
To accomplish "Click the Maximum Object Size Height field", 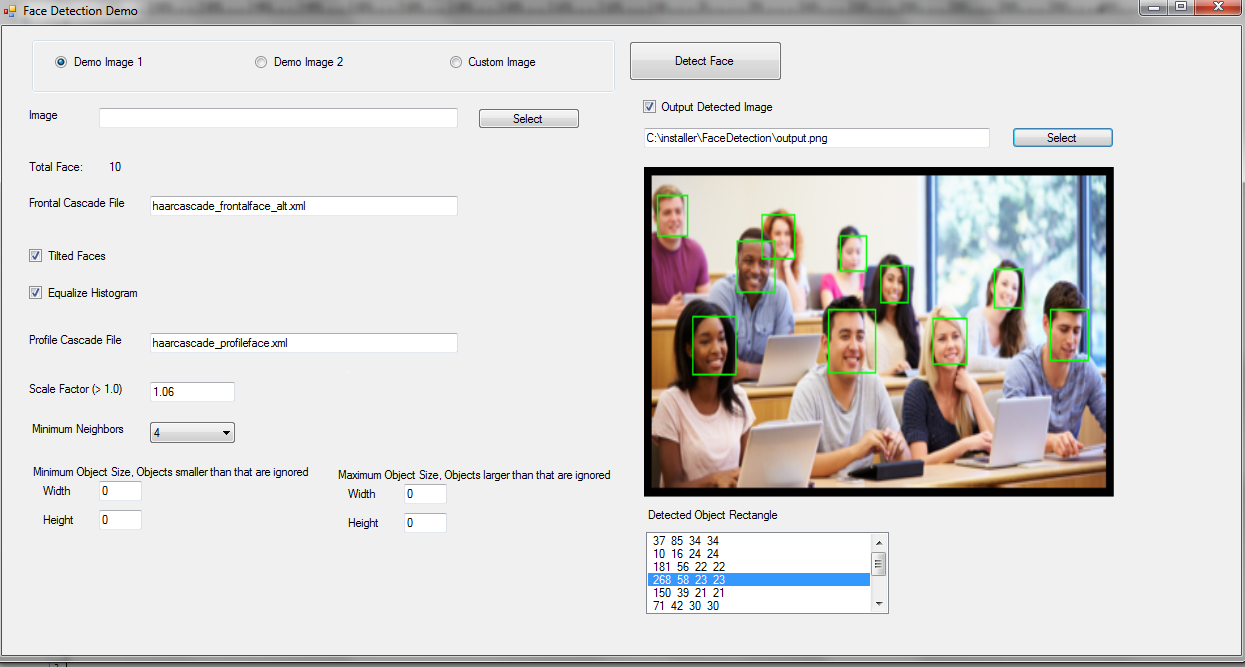I will pos(425,523).
